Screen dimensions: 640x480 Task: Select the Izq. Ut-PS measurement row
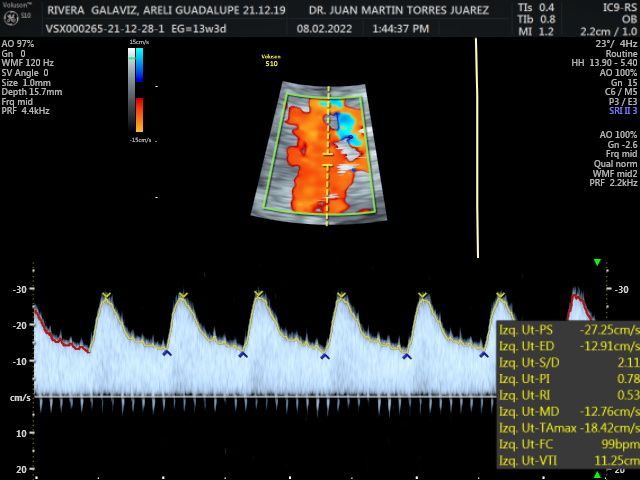pyautogui.click(x=563, y=329)
